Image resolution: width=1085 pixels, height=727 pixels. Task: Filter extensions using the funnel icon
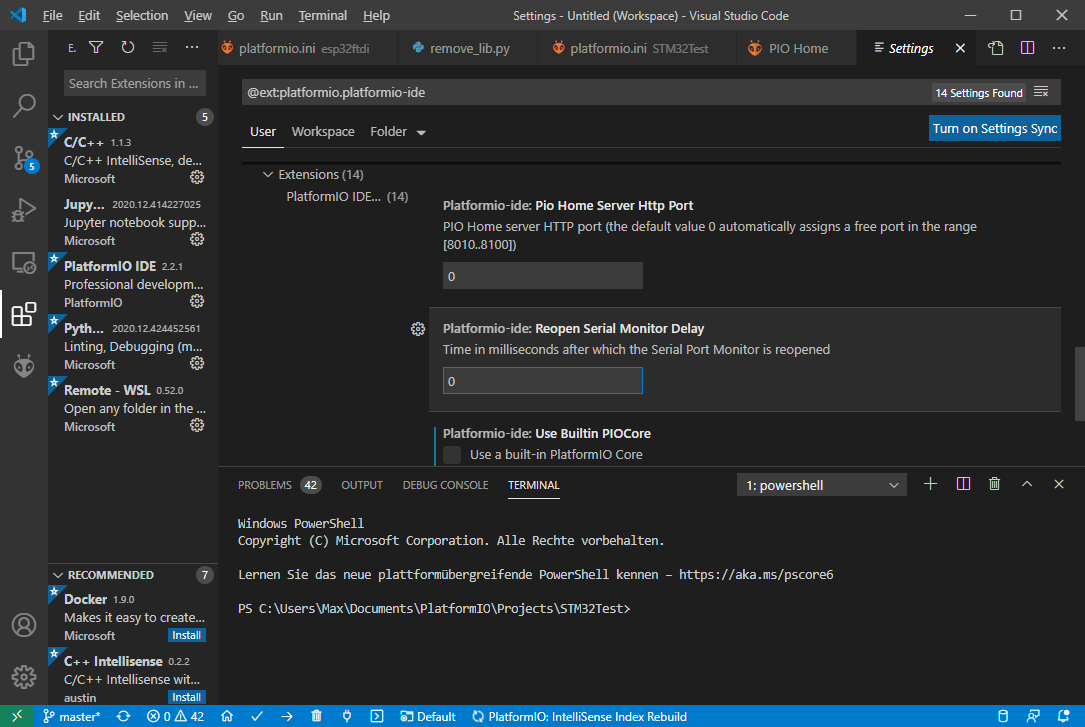tap(96, 47)
